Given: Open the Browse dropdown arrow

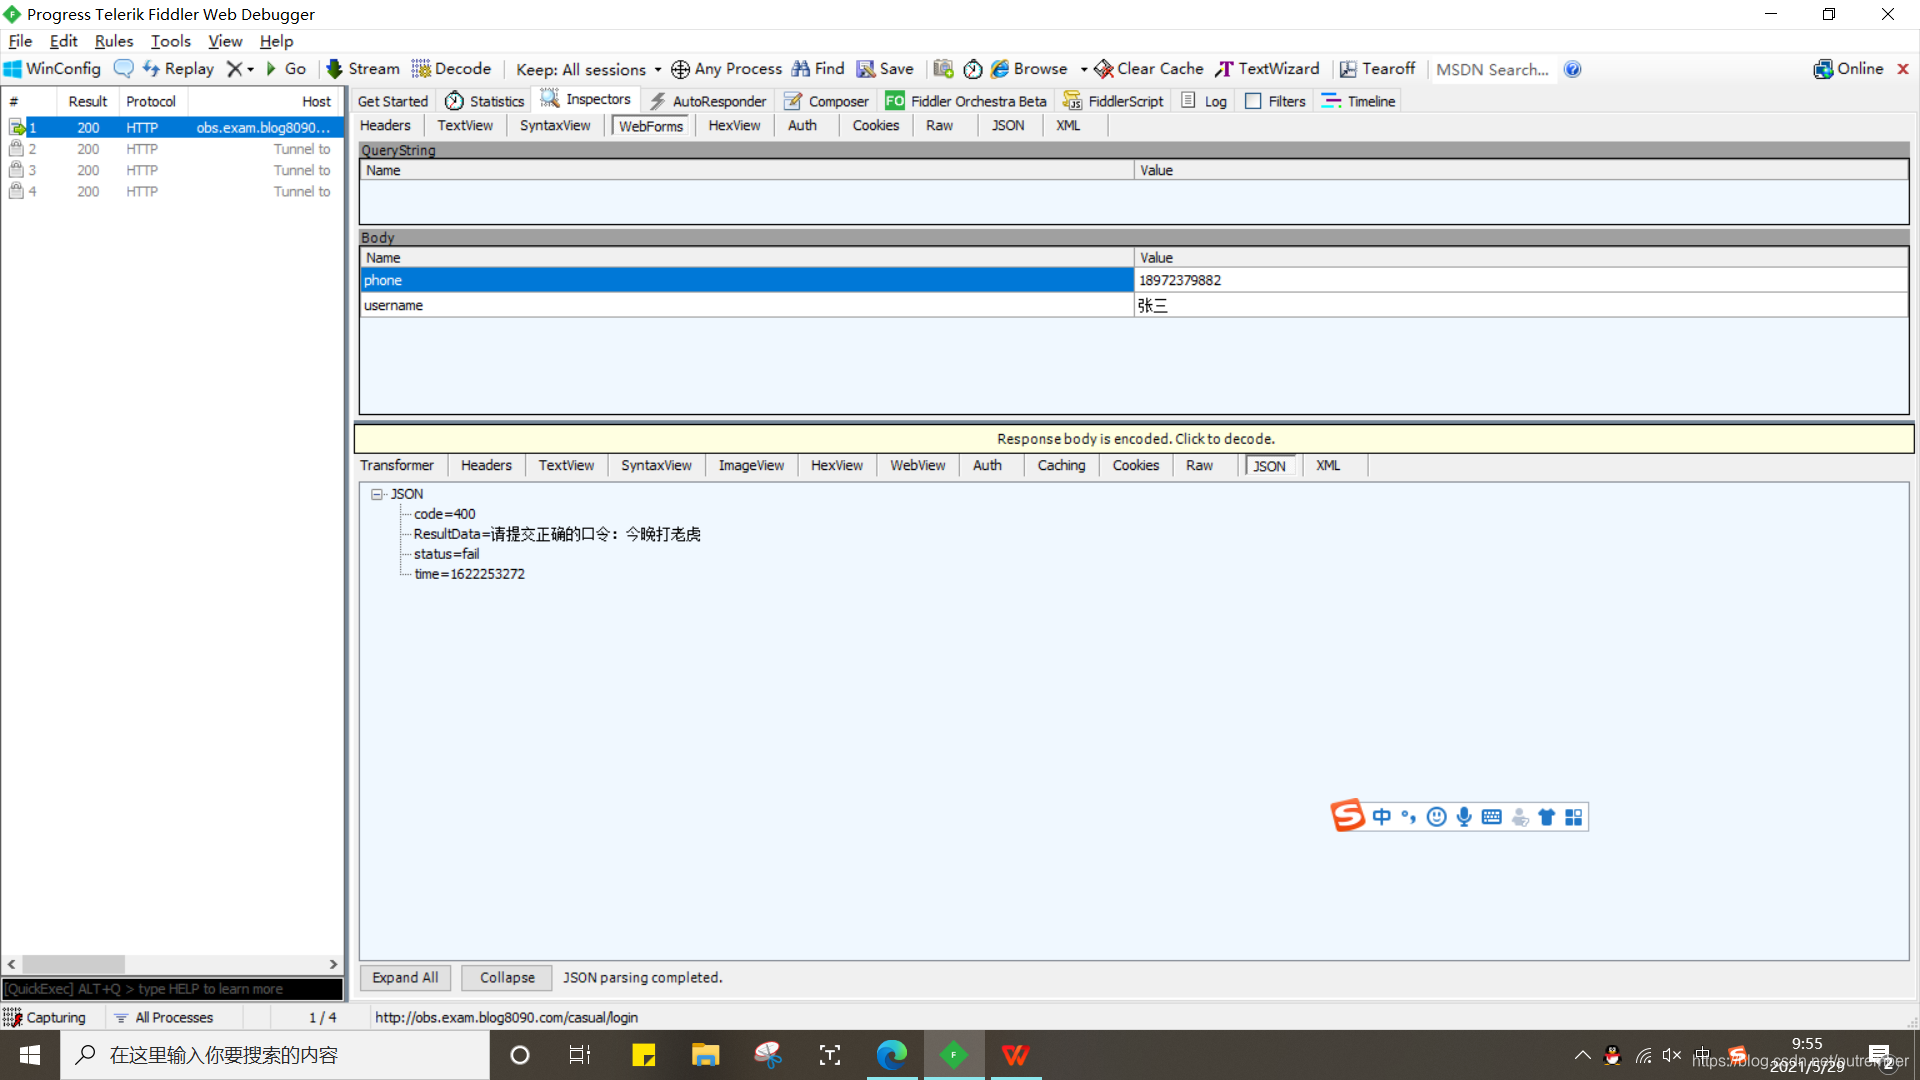Looking at the screenshot, I should tap(1083, 69).
